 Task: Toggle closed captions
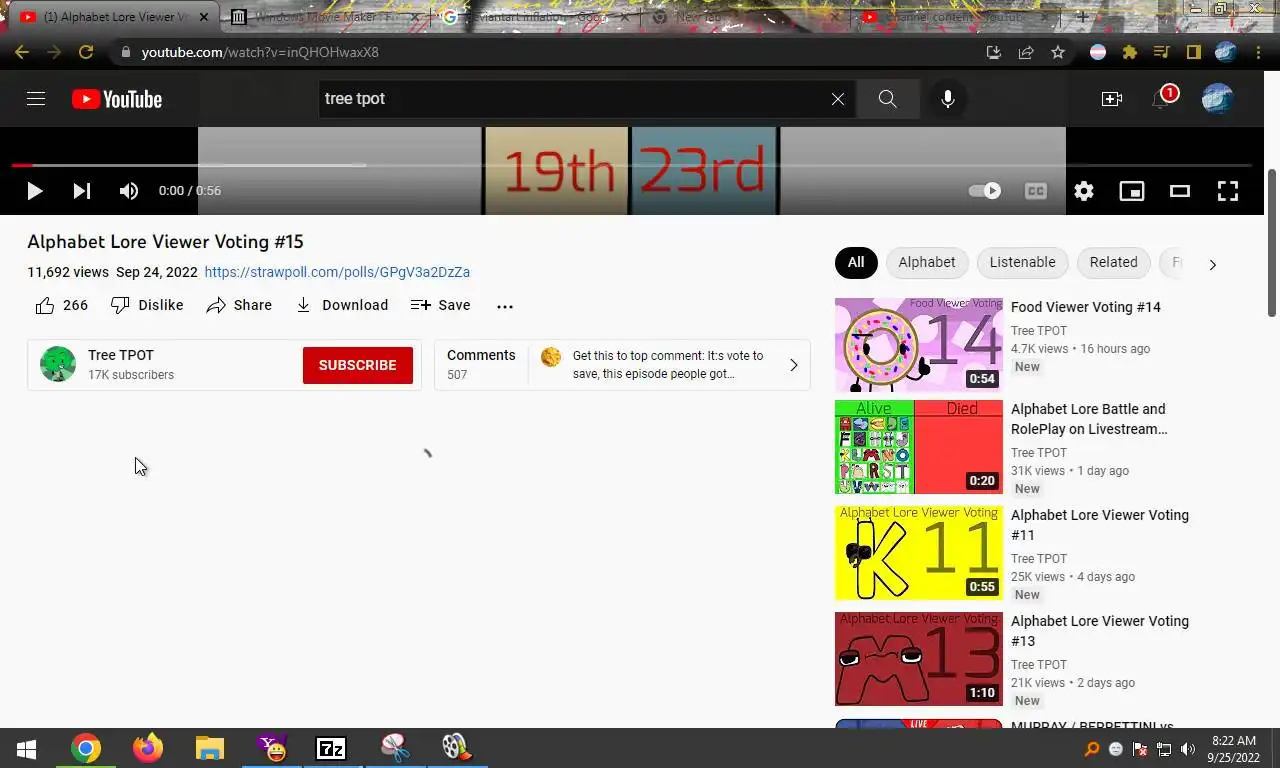click(1036, 191)
